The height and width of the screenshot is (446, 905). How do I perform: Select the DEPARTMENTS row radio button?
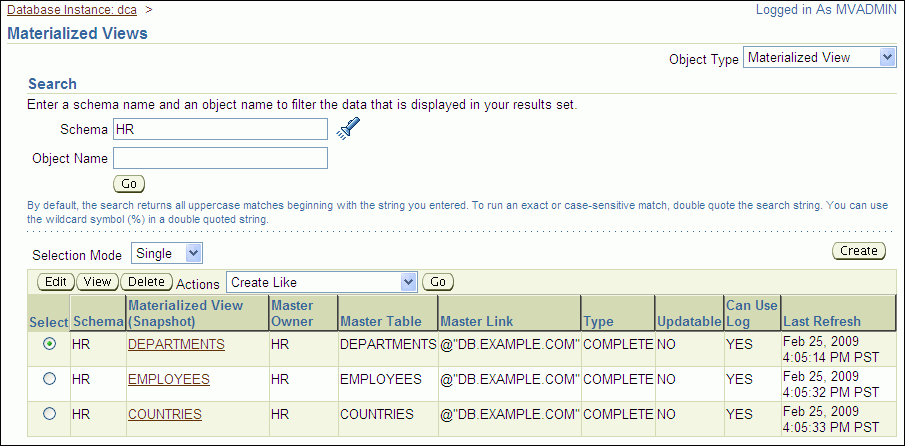49,344
